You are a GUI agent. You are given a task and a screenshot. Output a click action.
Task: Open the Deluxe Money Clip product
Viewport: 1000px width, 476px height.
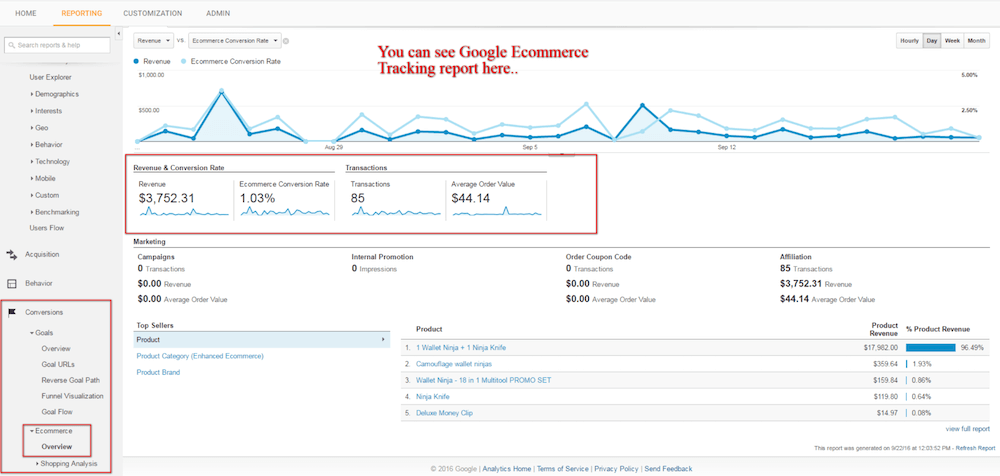[445, 413]
